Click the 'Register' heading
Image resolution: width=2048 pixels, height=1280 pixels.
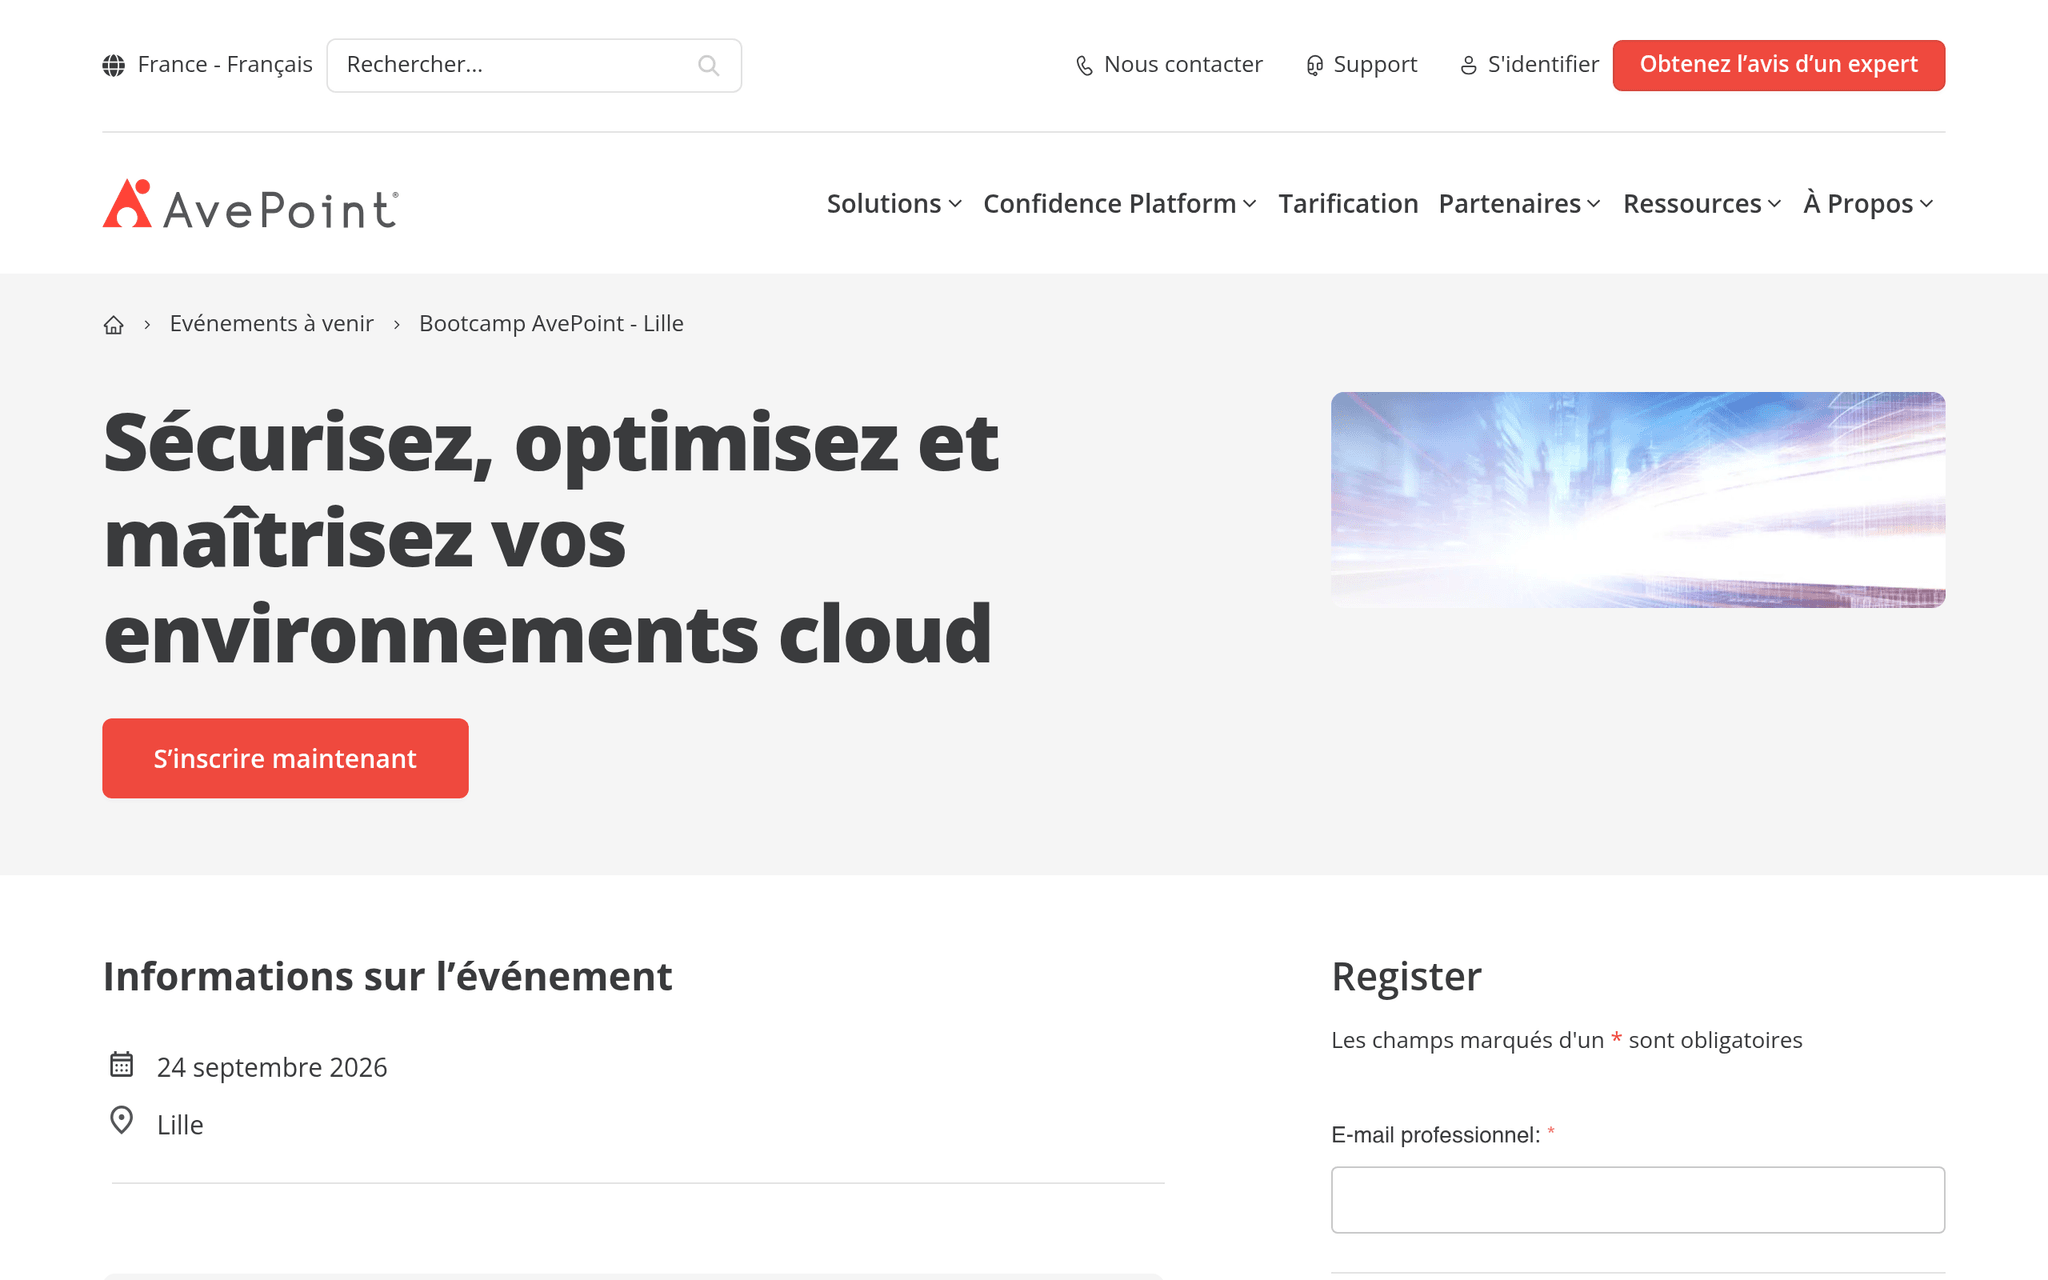pyautogui.click(x=1406, y=977)
